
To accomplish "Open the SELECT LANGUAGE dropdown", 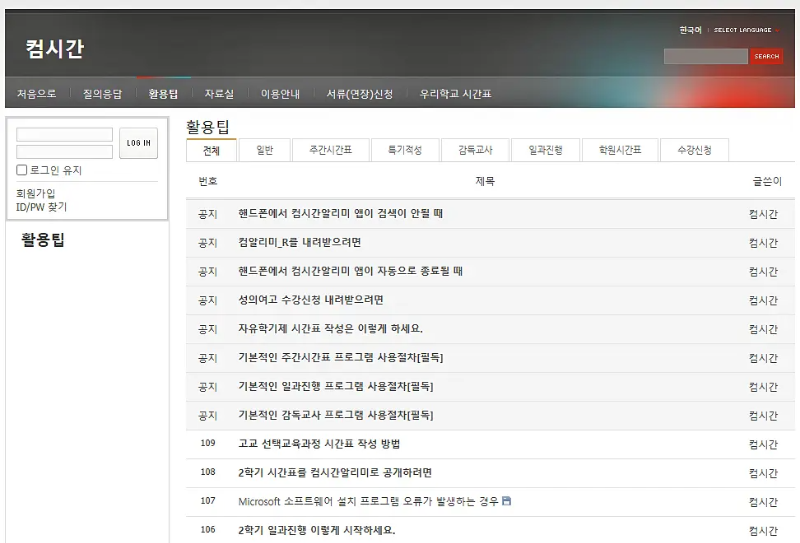I will tap(746, 30).
